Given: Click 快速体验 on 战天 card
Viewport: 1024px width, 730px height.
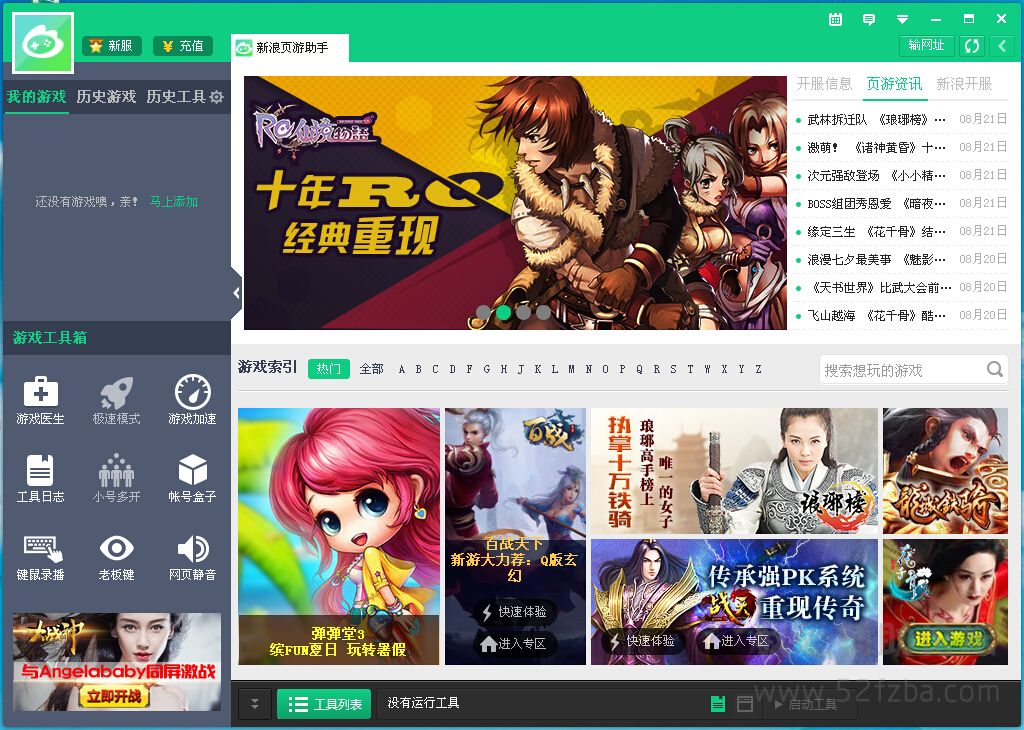Looking at the screenshot, I should (x=643, y=641).
